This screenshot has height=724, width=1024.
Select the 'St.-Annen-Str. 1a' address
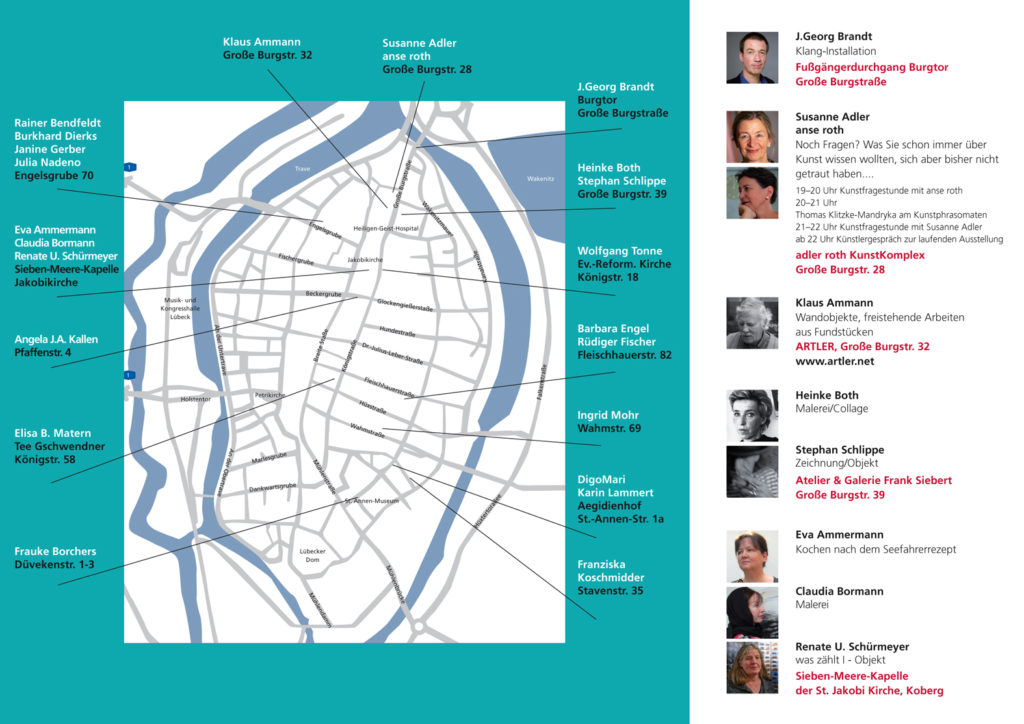click(x=620, y=518)
